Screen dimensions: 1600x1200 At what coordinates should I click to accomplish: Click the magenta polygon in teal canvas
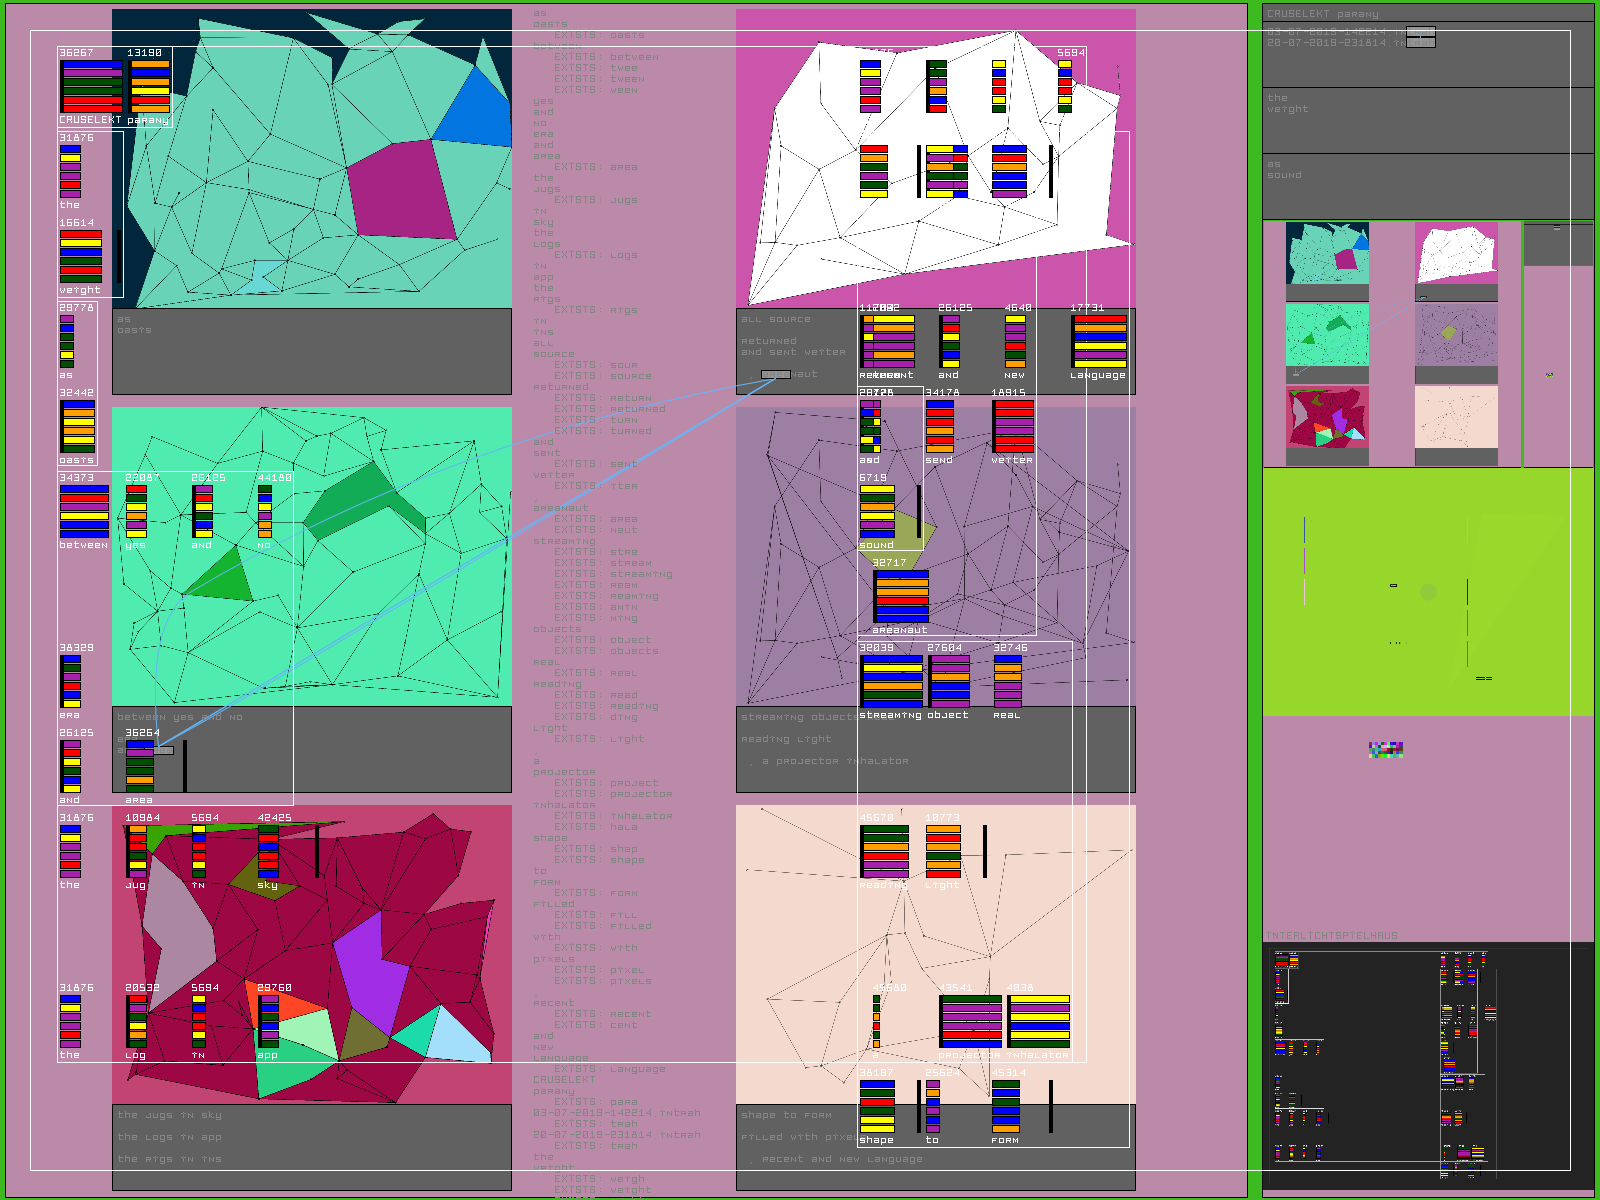click(x=402, y=190)
